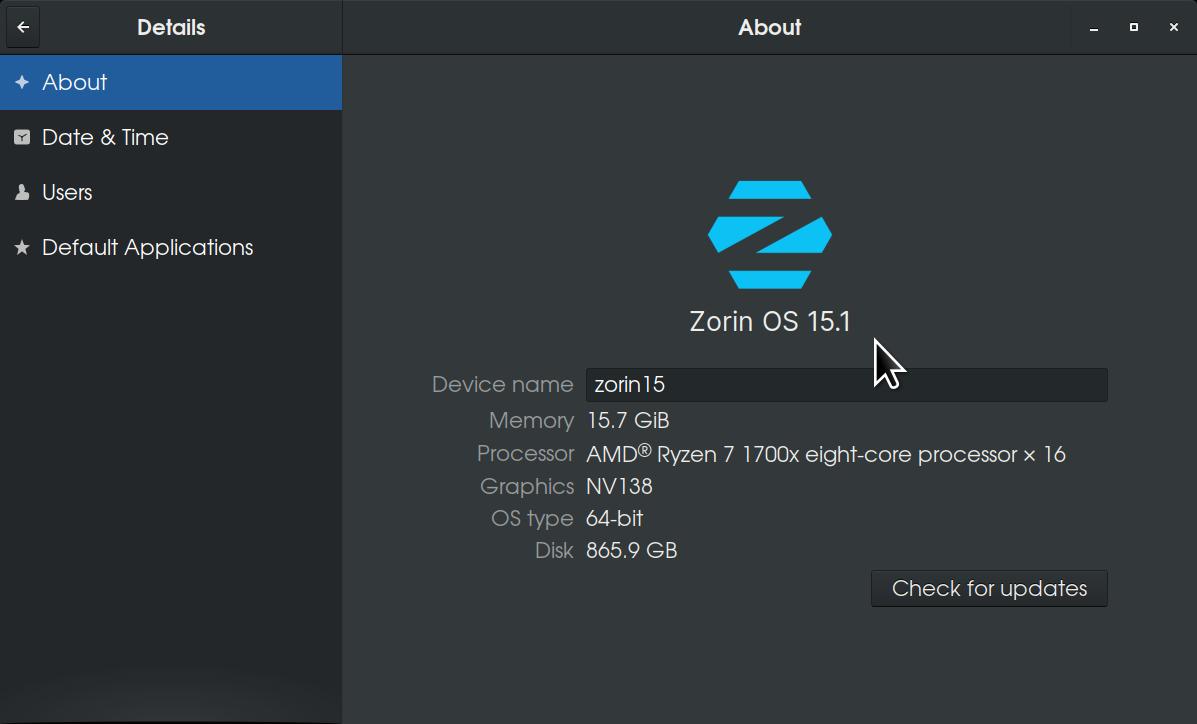Open the Users section
The width and height of the screenshot is (1197, 724).
tap(171, 192)
